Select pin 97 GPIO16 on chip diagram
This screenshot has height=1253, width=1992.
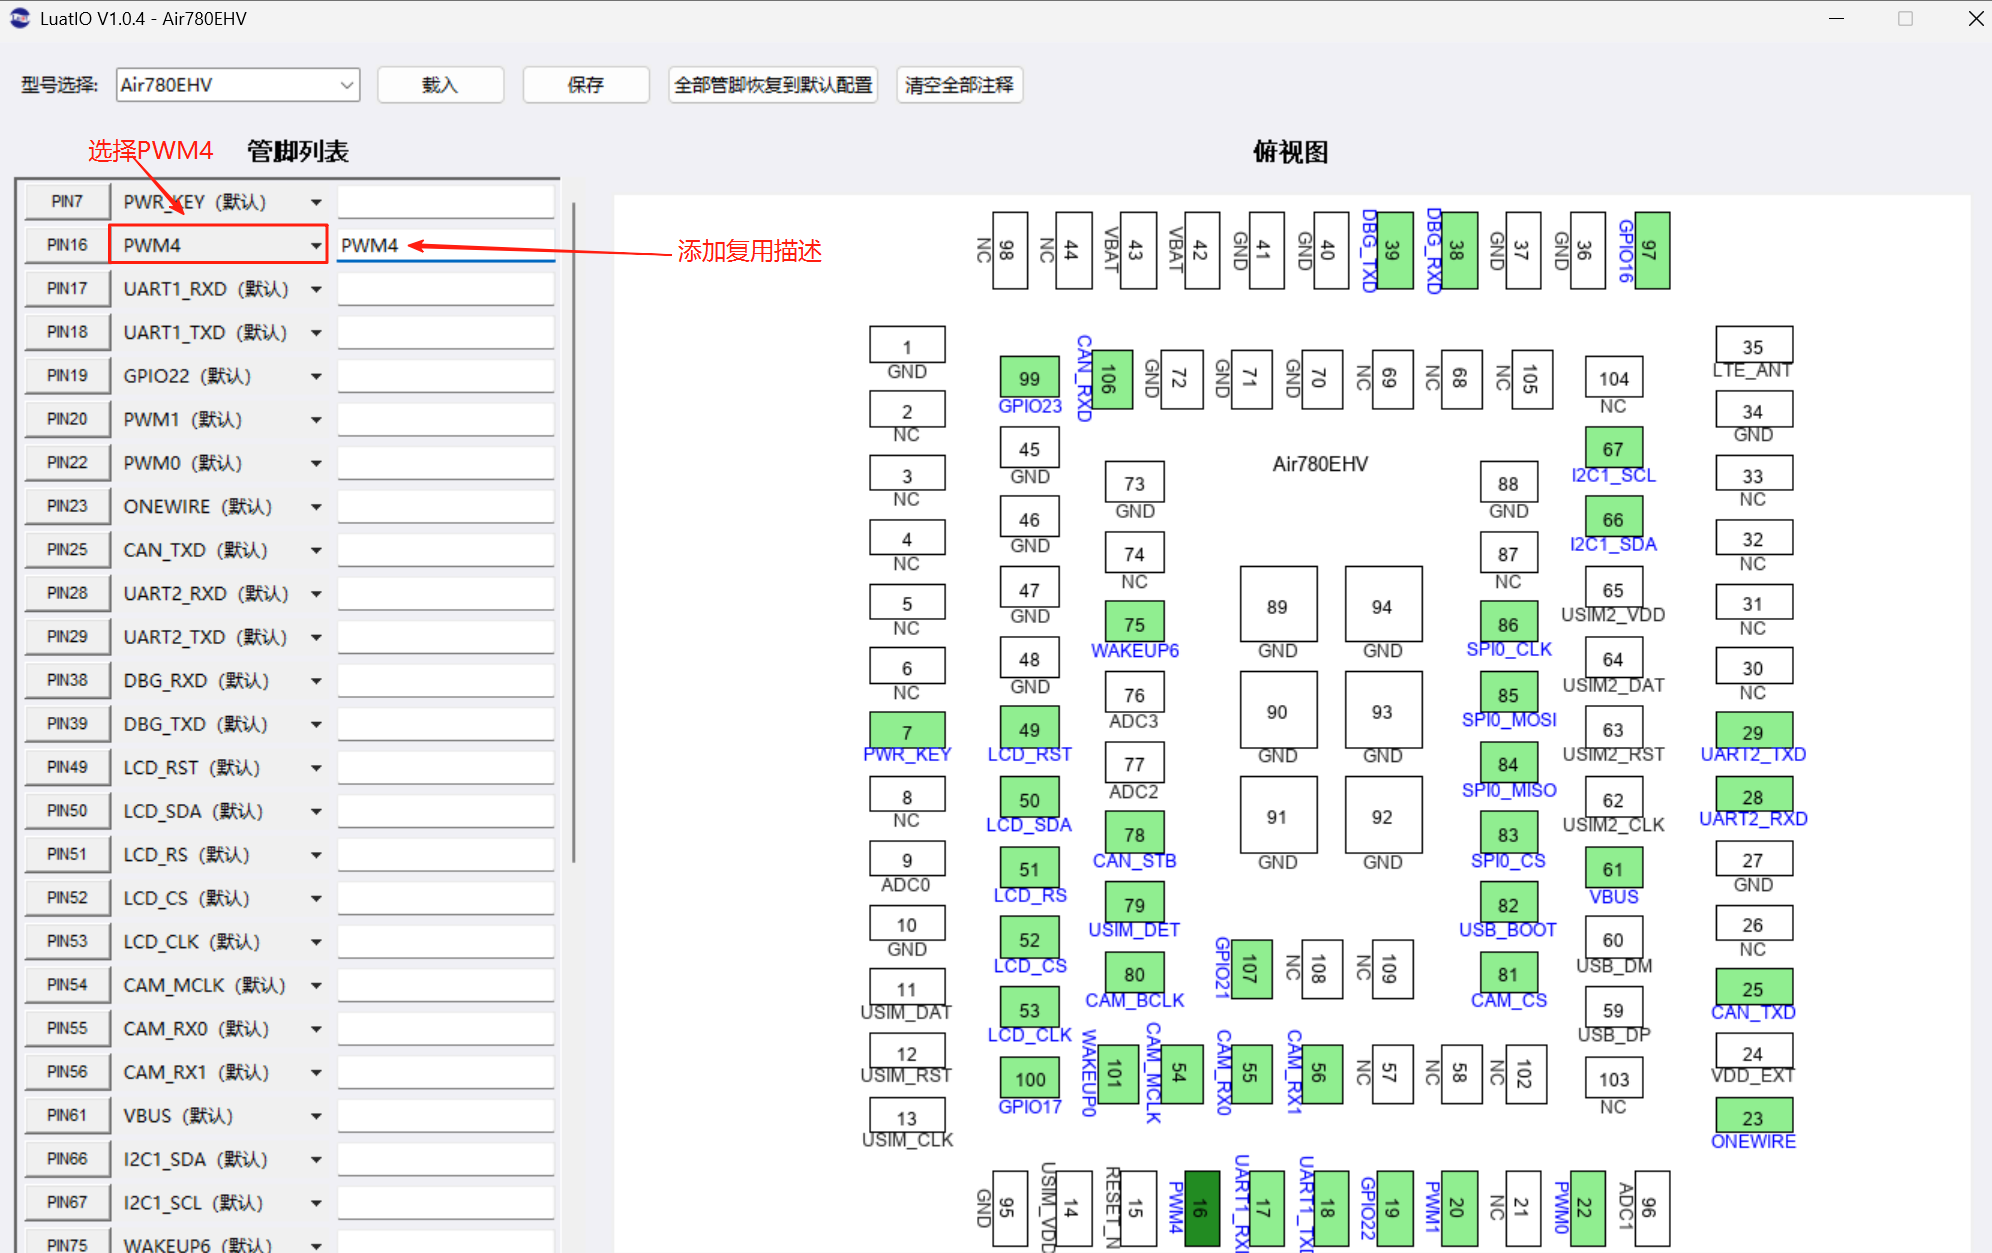[x=1652, y=250]
